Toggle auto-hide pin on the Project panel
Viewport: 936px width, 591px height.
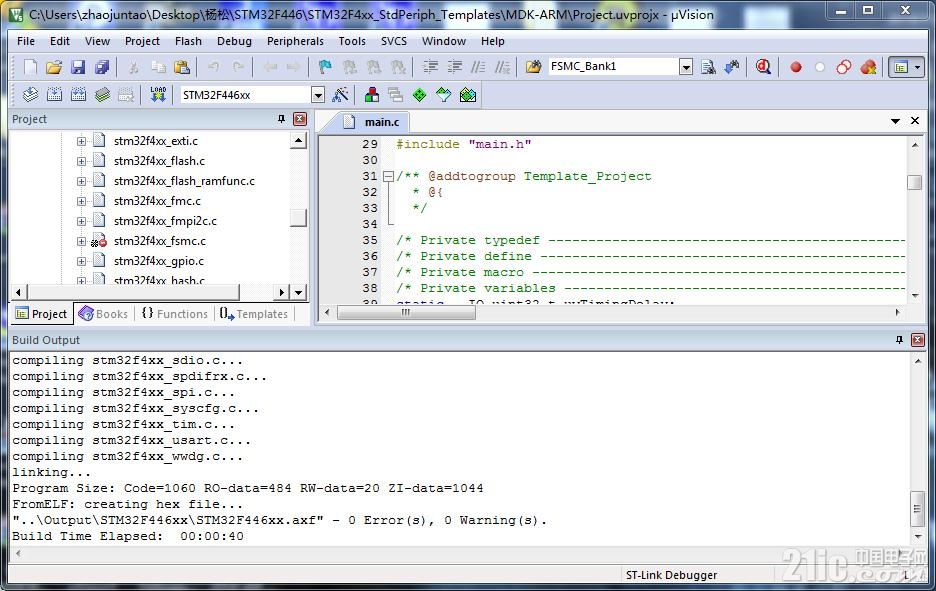tap(282, 119)
